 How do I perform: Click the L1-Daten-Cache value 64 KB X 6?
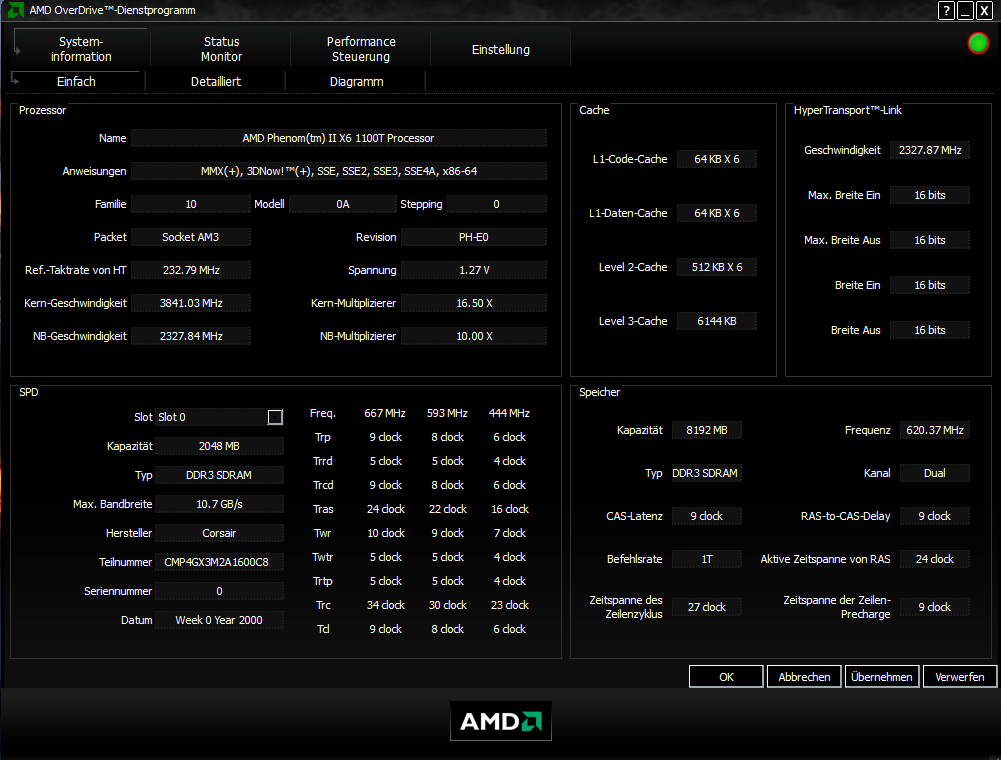tap(716, 213)
